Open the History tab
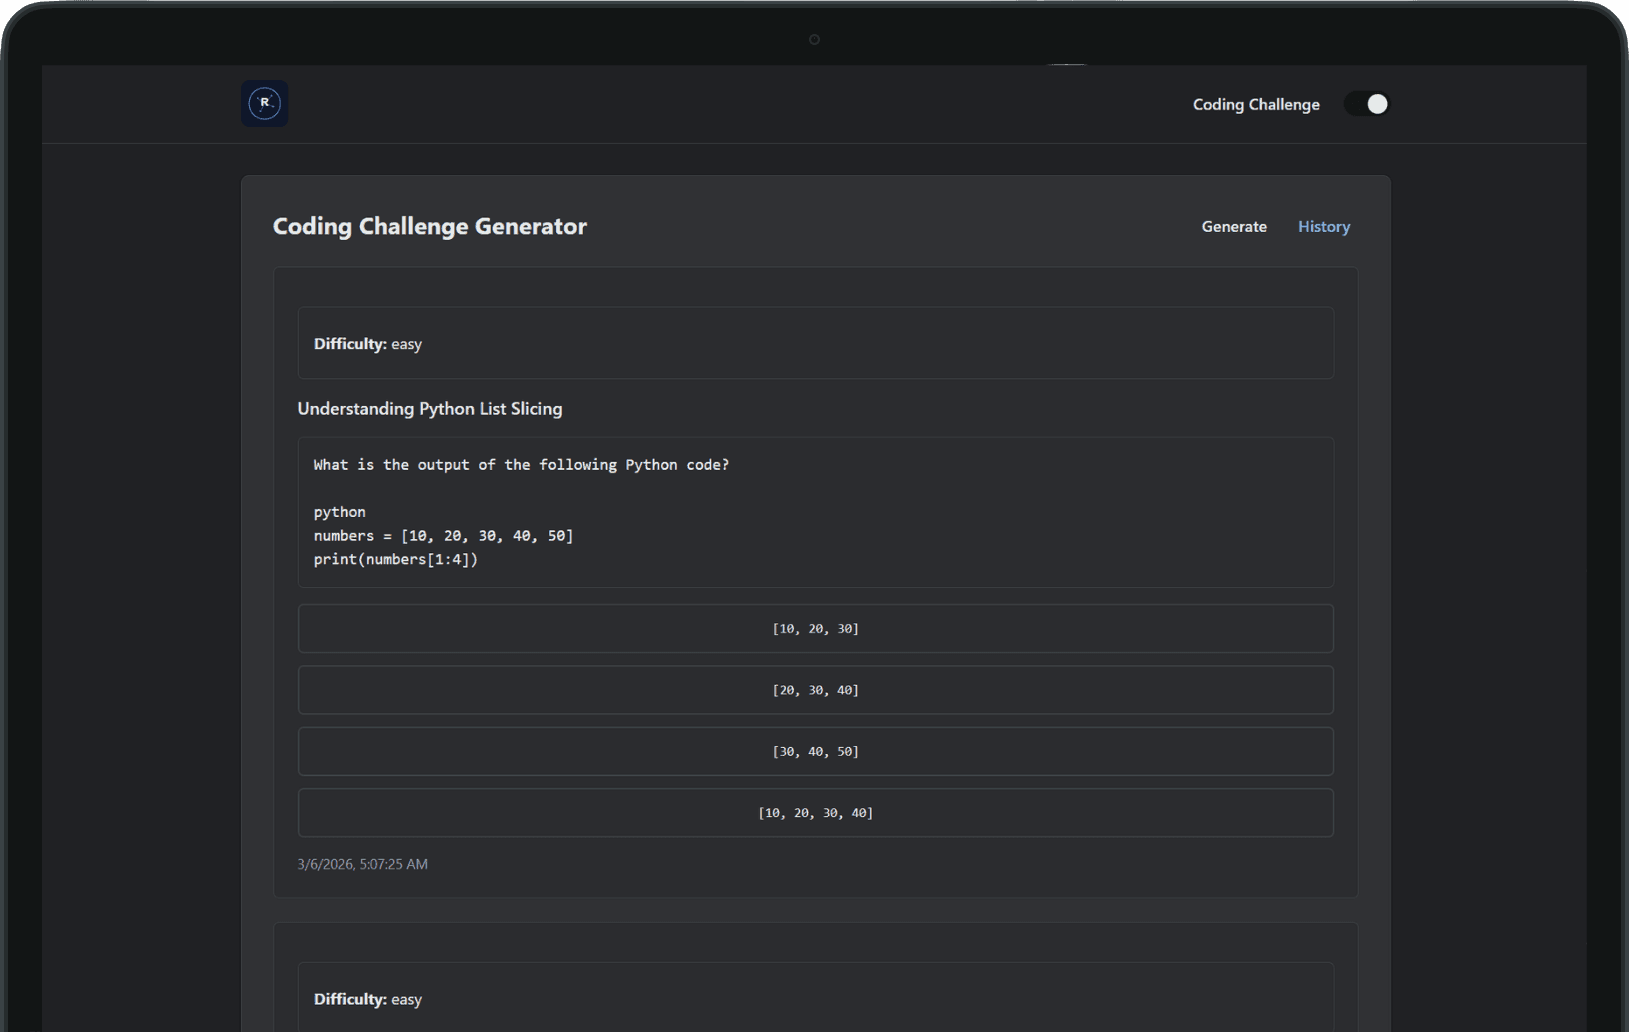Image resolution: width=1629 pixels, height=1032 pixels. [x=1324, y=226]
